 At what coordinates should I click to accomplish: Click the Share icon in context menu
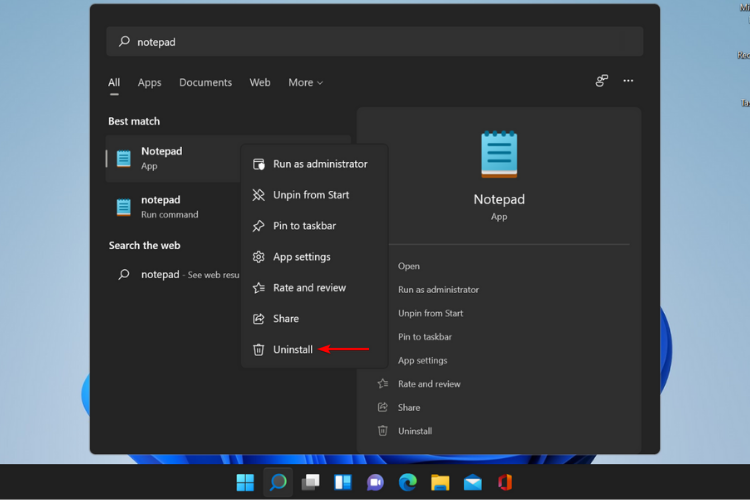coord(259,319)
